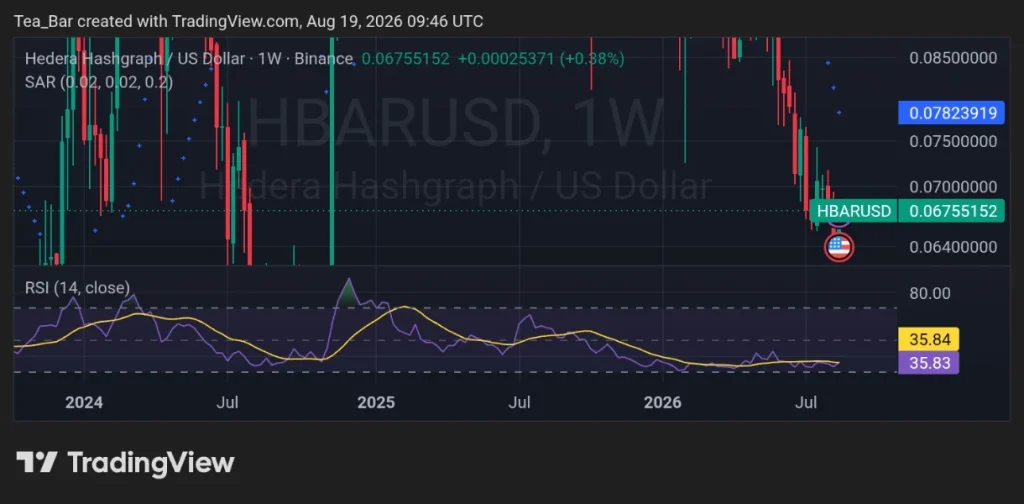Click the blue SAR value label 0.07823919
The height and width of the screenshot is (504, 1024).
click(x=950, y=113)
